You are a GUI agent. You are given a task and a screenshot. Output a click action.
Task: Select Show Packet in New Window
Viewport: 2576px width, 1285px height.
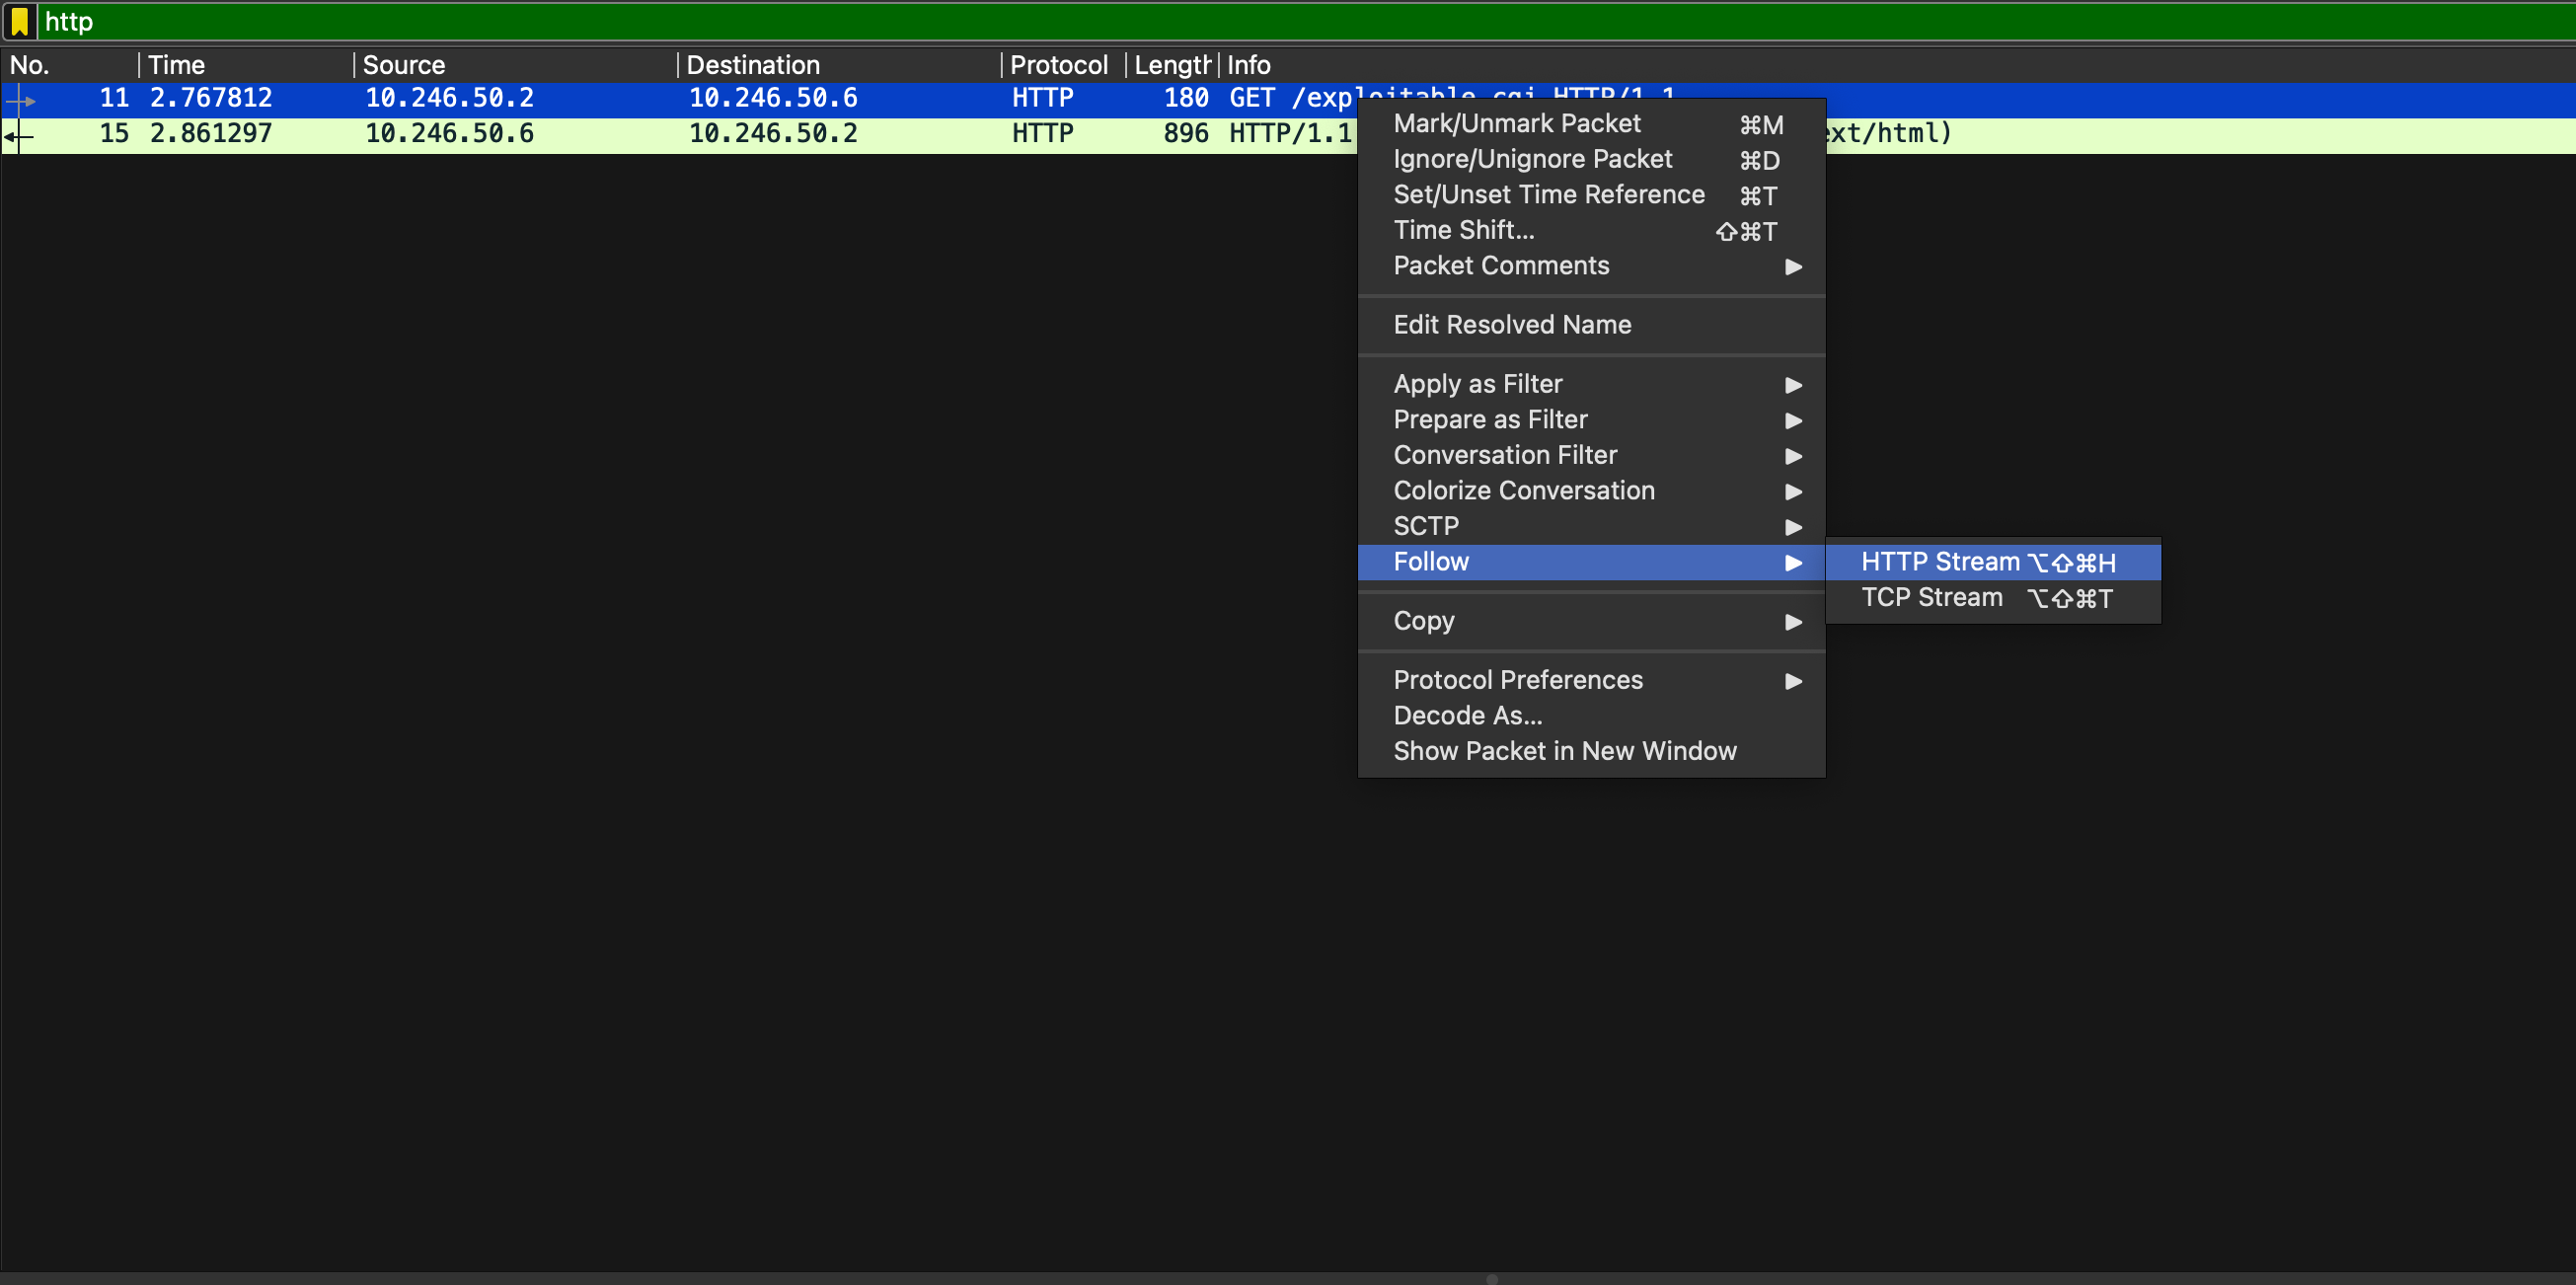(x=1564, y=751)
